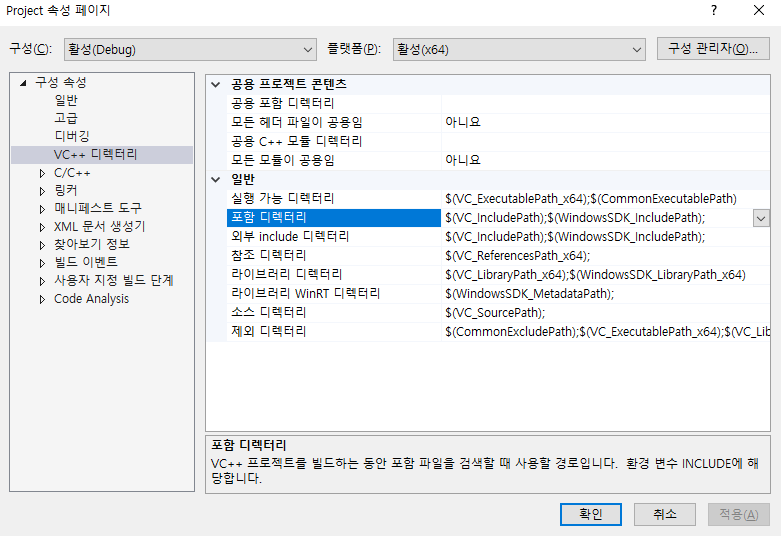Image resolution: width=781 pixels, height=536 pixels.
Task: Select 디버깅 in the property tree
Action: [72, 136]
